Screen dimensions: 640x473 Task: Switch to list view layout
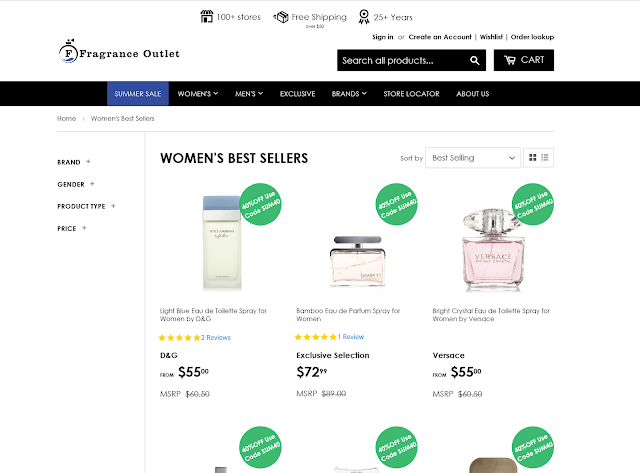click(545, 158)
